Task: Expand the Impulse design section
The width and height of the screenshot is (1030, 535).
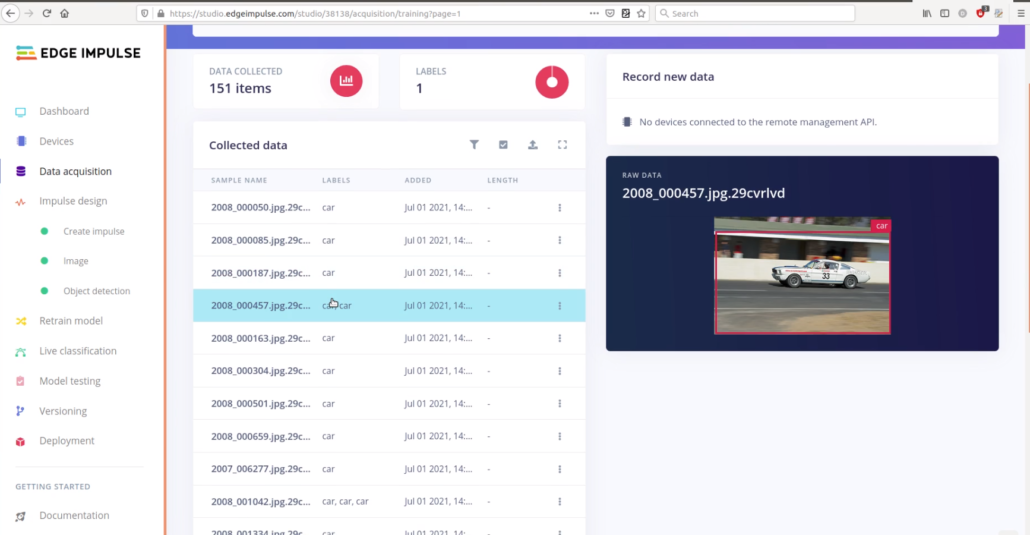Action: (x=73, y=201)
